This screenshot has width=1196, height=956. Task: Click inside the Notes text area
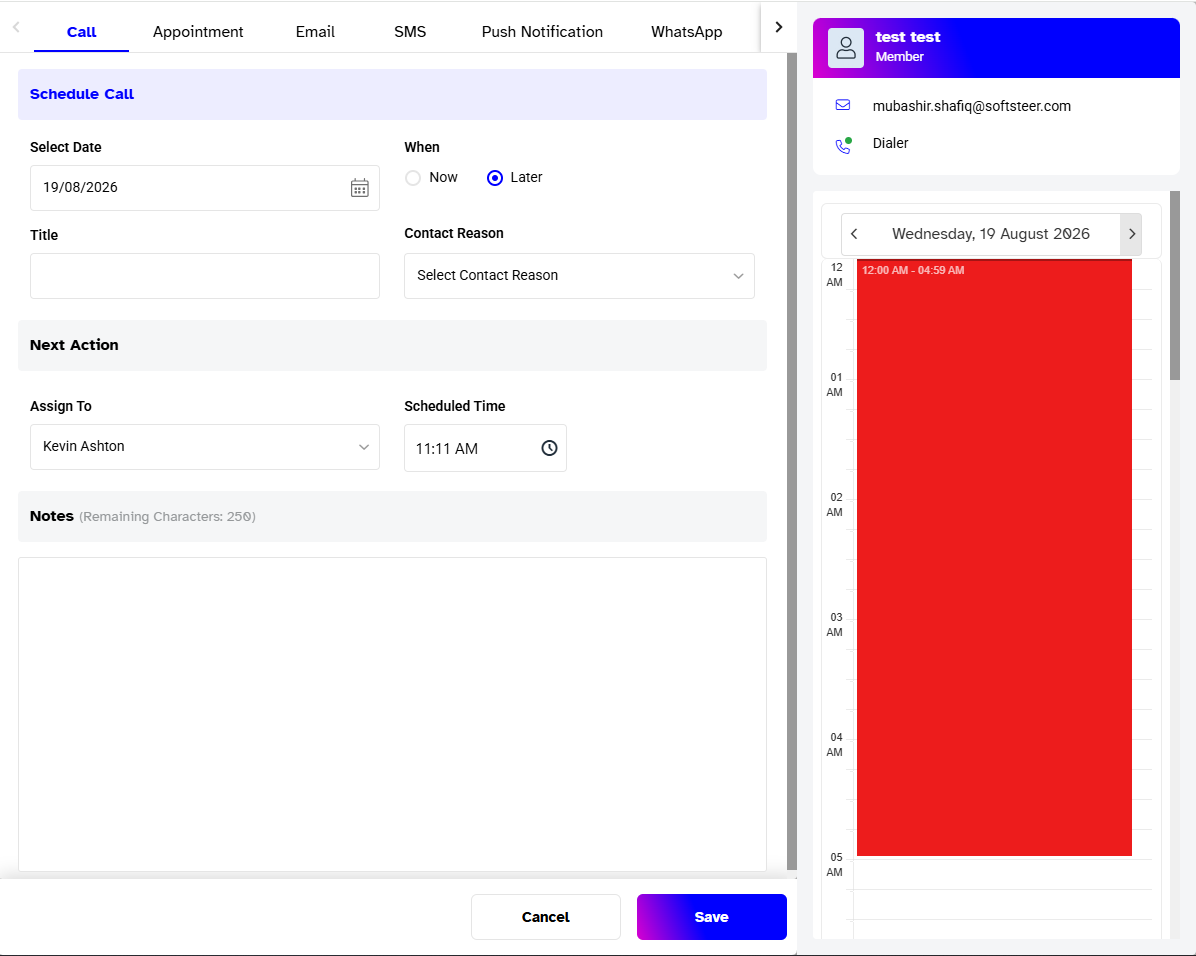392,714
